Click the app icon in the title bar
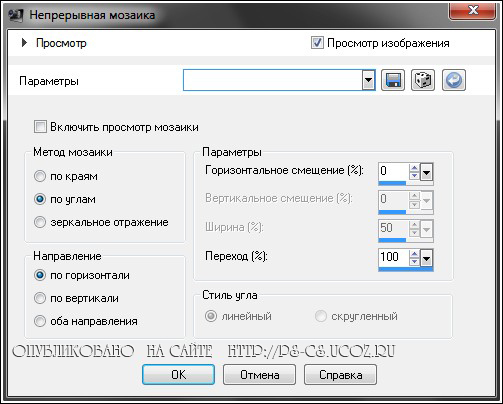Image resolution: width=503 pixels, height=404 pixels. click(x=15, y=15)
